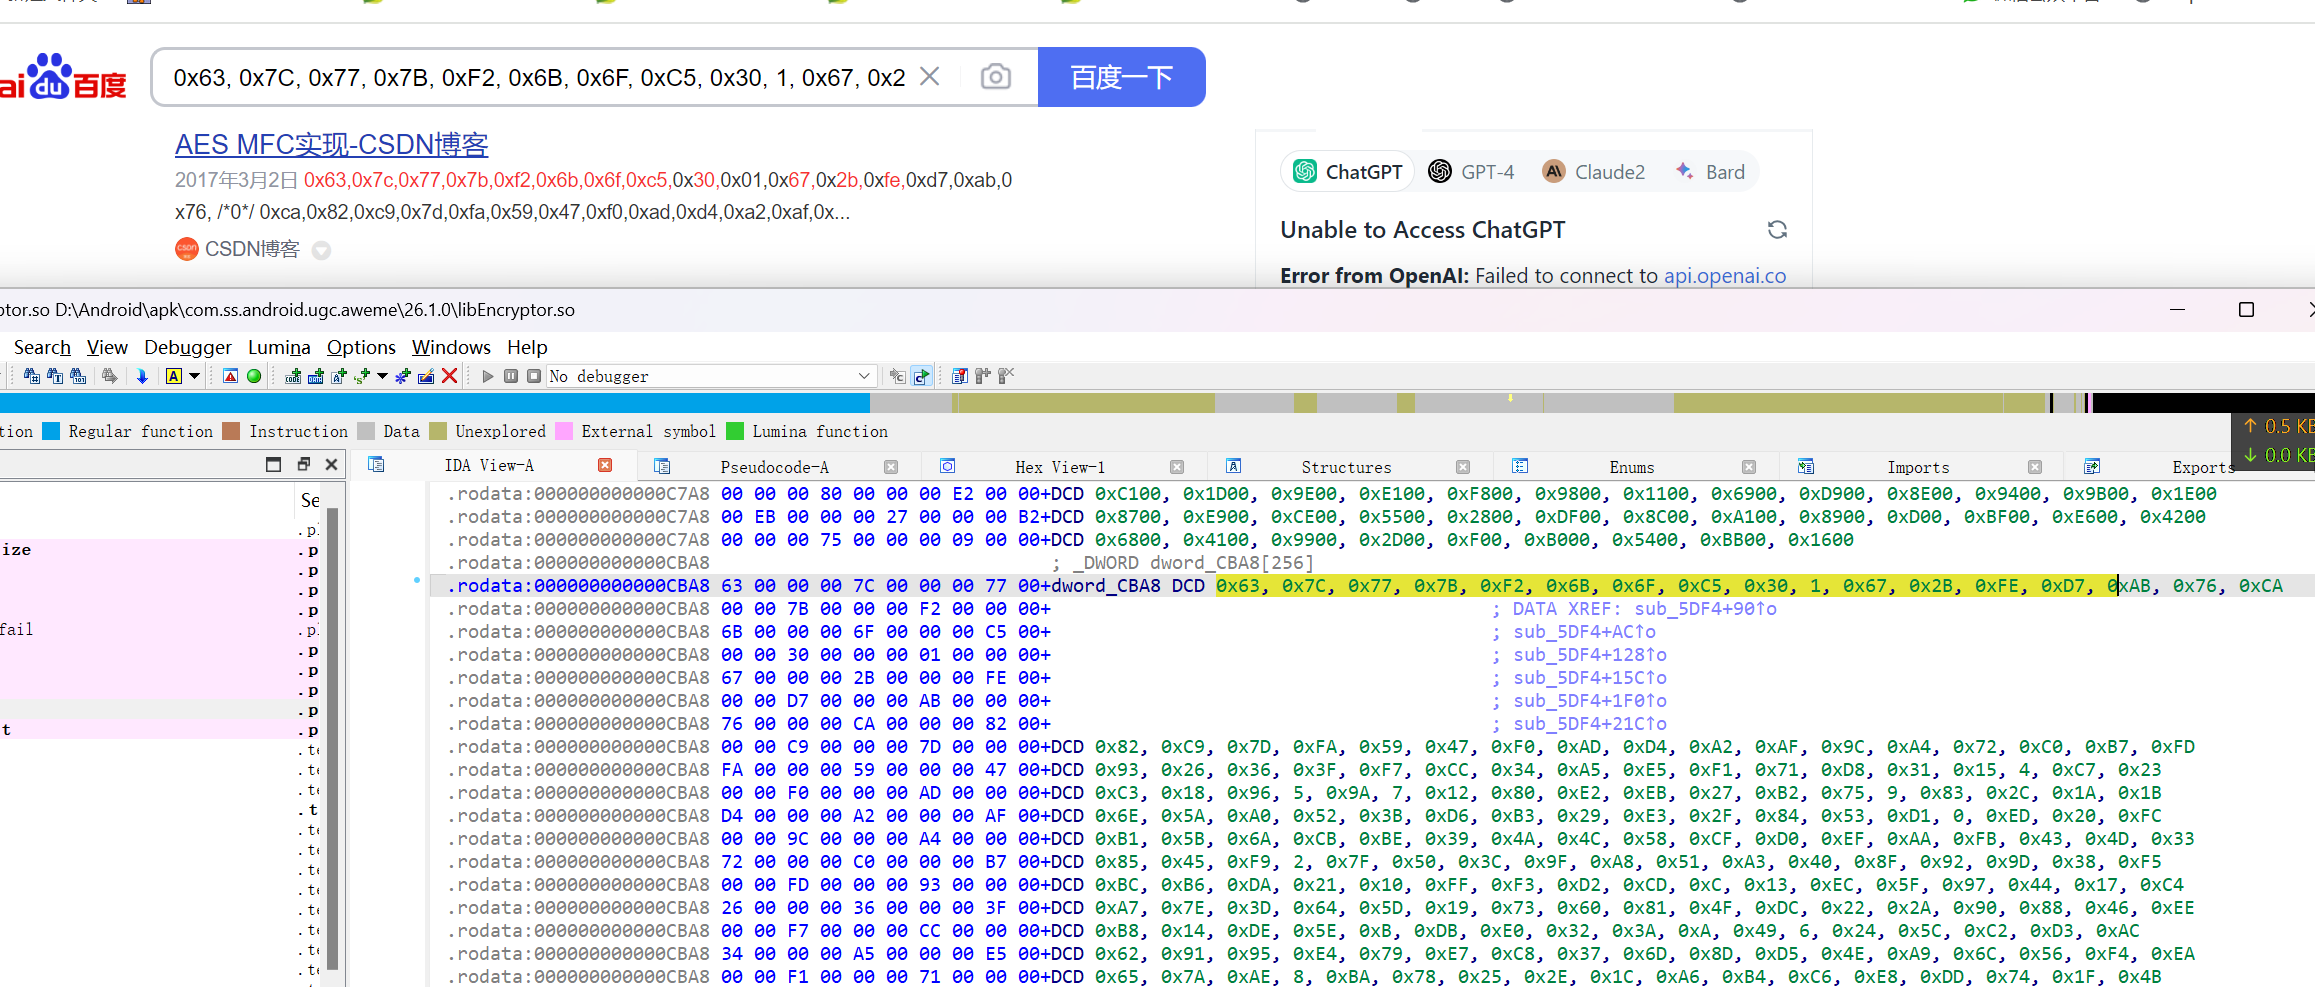The height and width of the screenshot is (987, 2315).
Task: Open the dropdown arrow next to yellow A icon
Action: (194, 376)
